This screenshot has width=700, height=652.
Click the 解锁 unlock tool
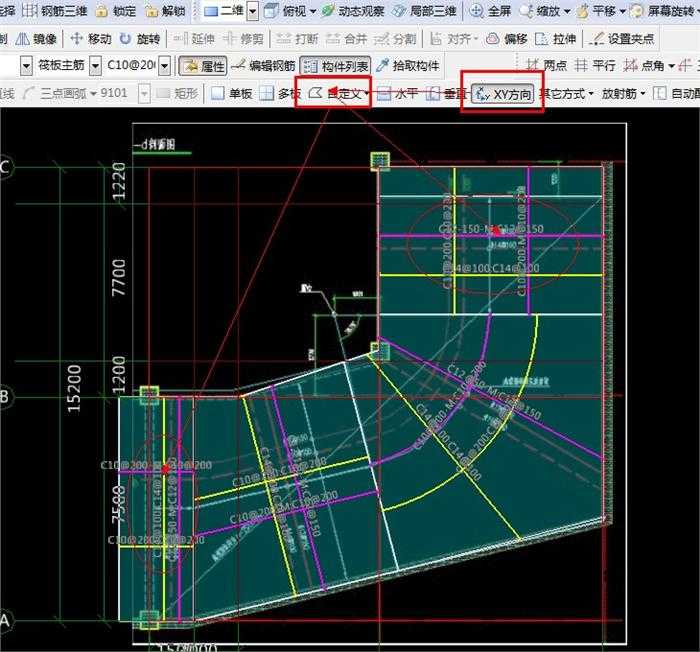click(x=165, y=10)
